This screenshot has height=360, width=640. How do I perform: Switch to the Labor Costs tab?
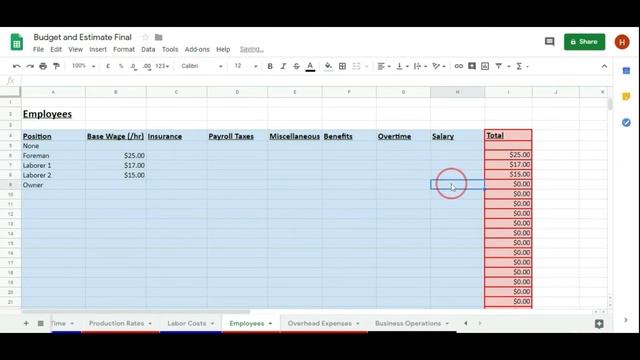coord(187,323)
